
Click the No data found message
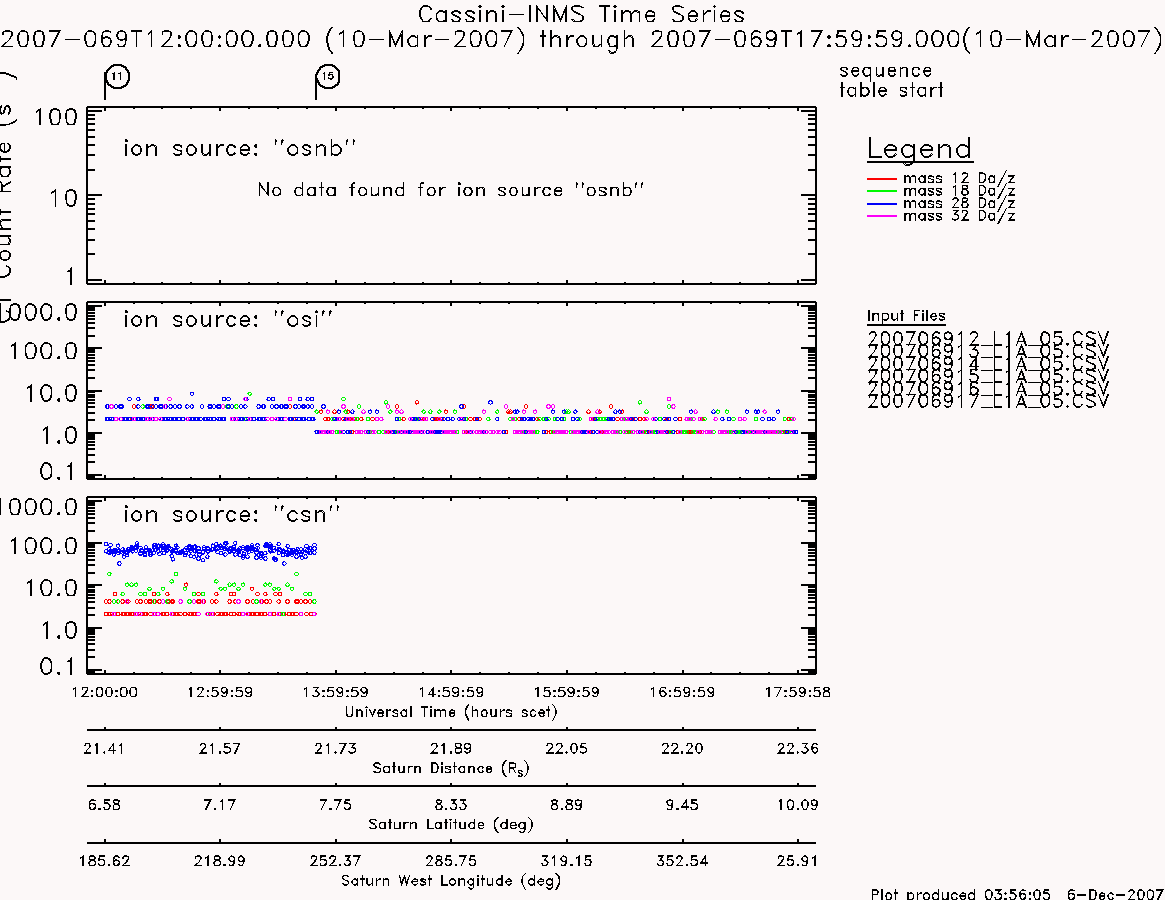tap(450, 190)
